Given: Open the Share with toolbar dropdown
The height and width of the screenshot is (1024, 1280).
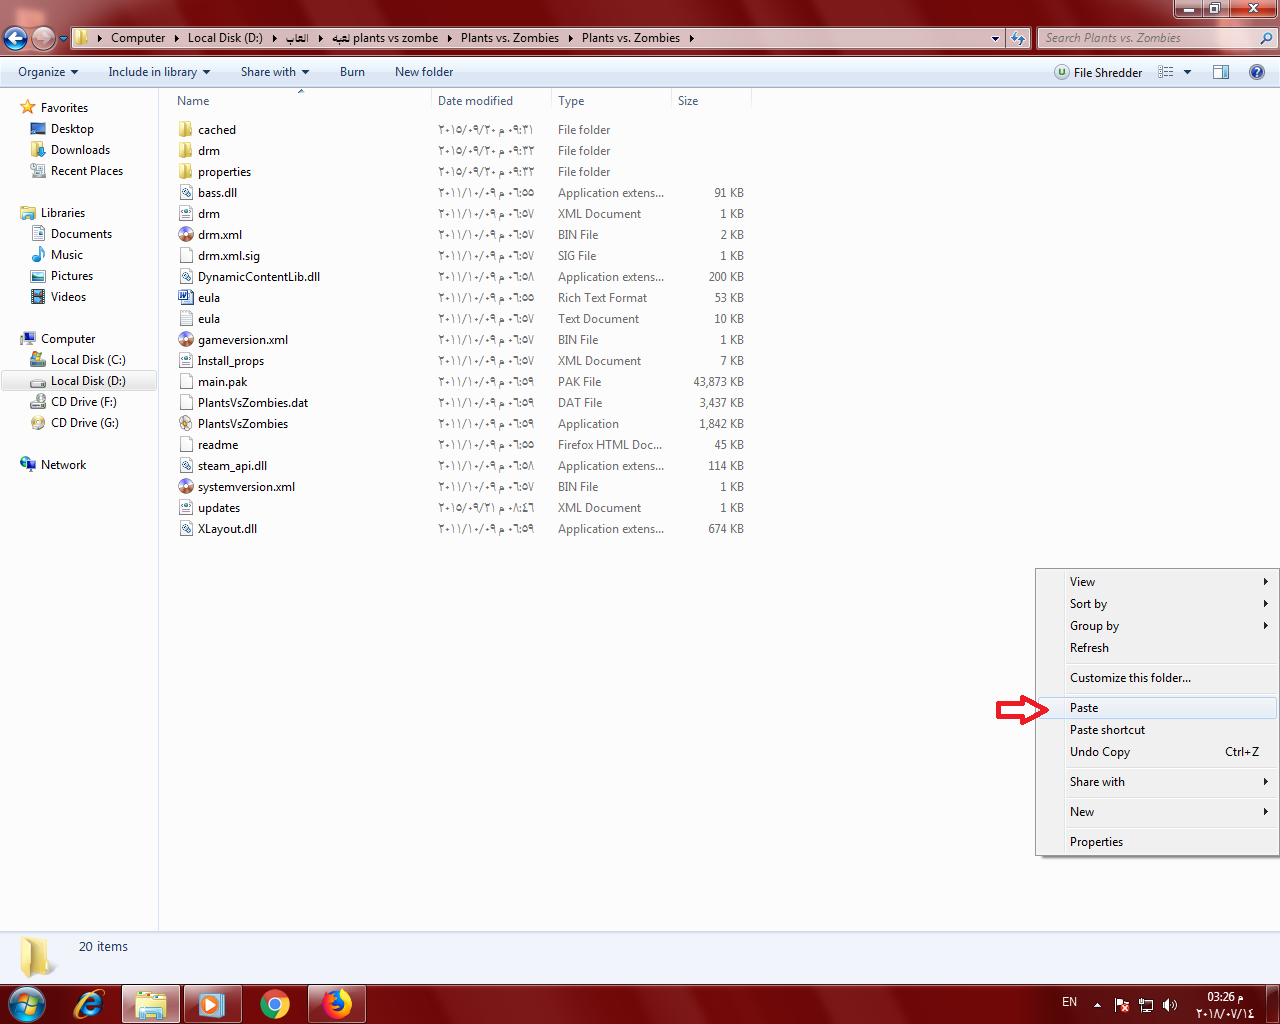Looking at the screenshot, I should coord(275,72).
